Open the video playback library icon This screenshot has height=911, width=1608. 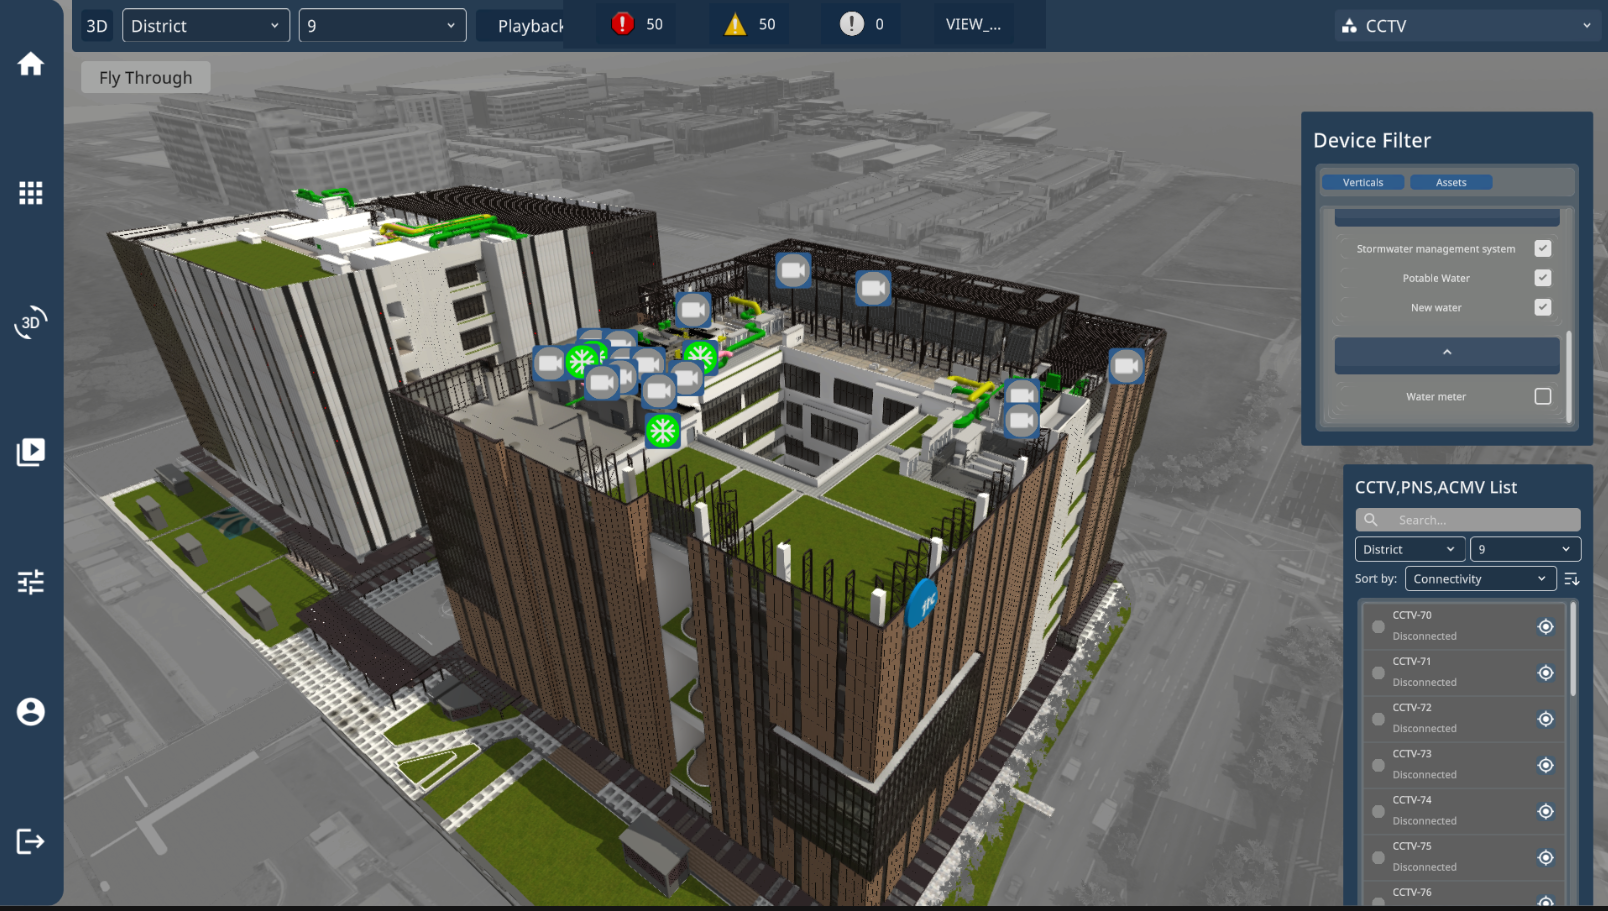click(x=31, y=452)
